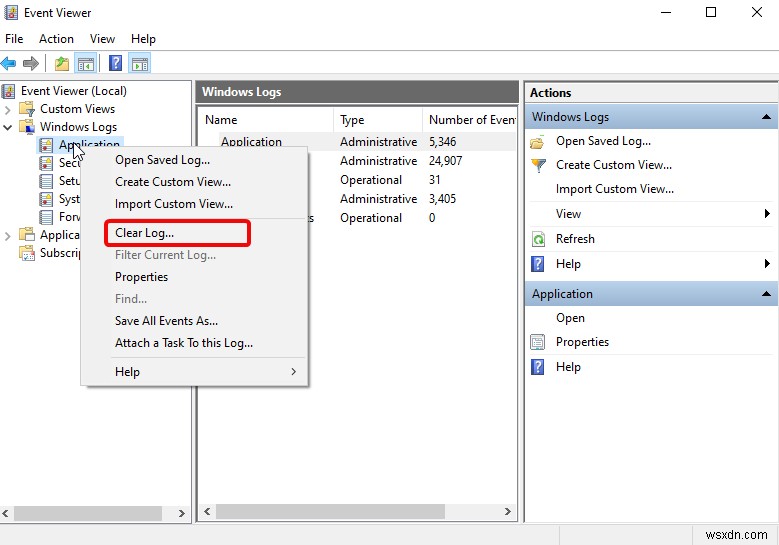Screen dimensions: 779x545
Task: Click the Type column header
Action: (379, 120)
